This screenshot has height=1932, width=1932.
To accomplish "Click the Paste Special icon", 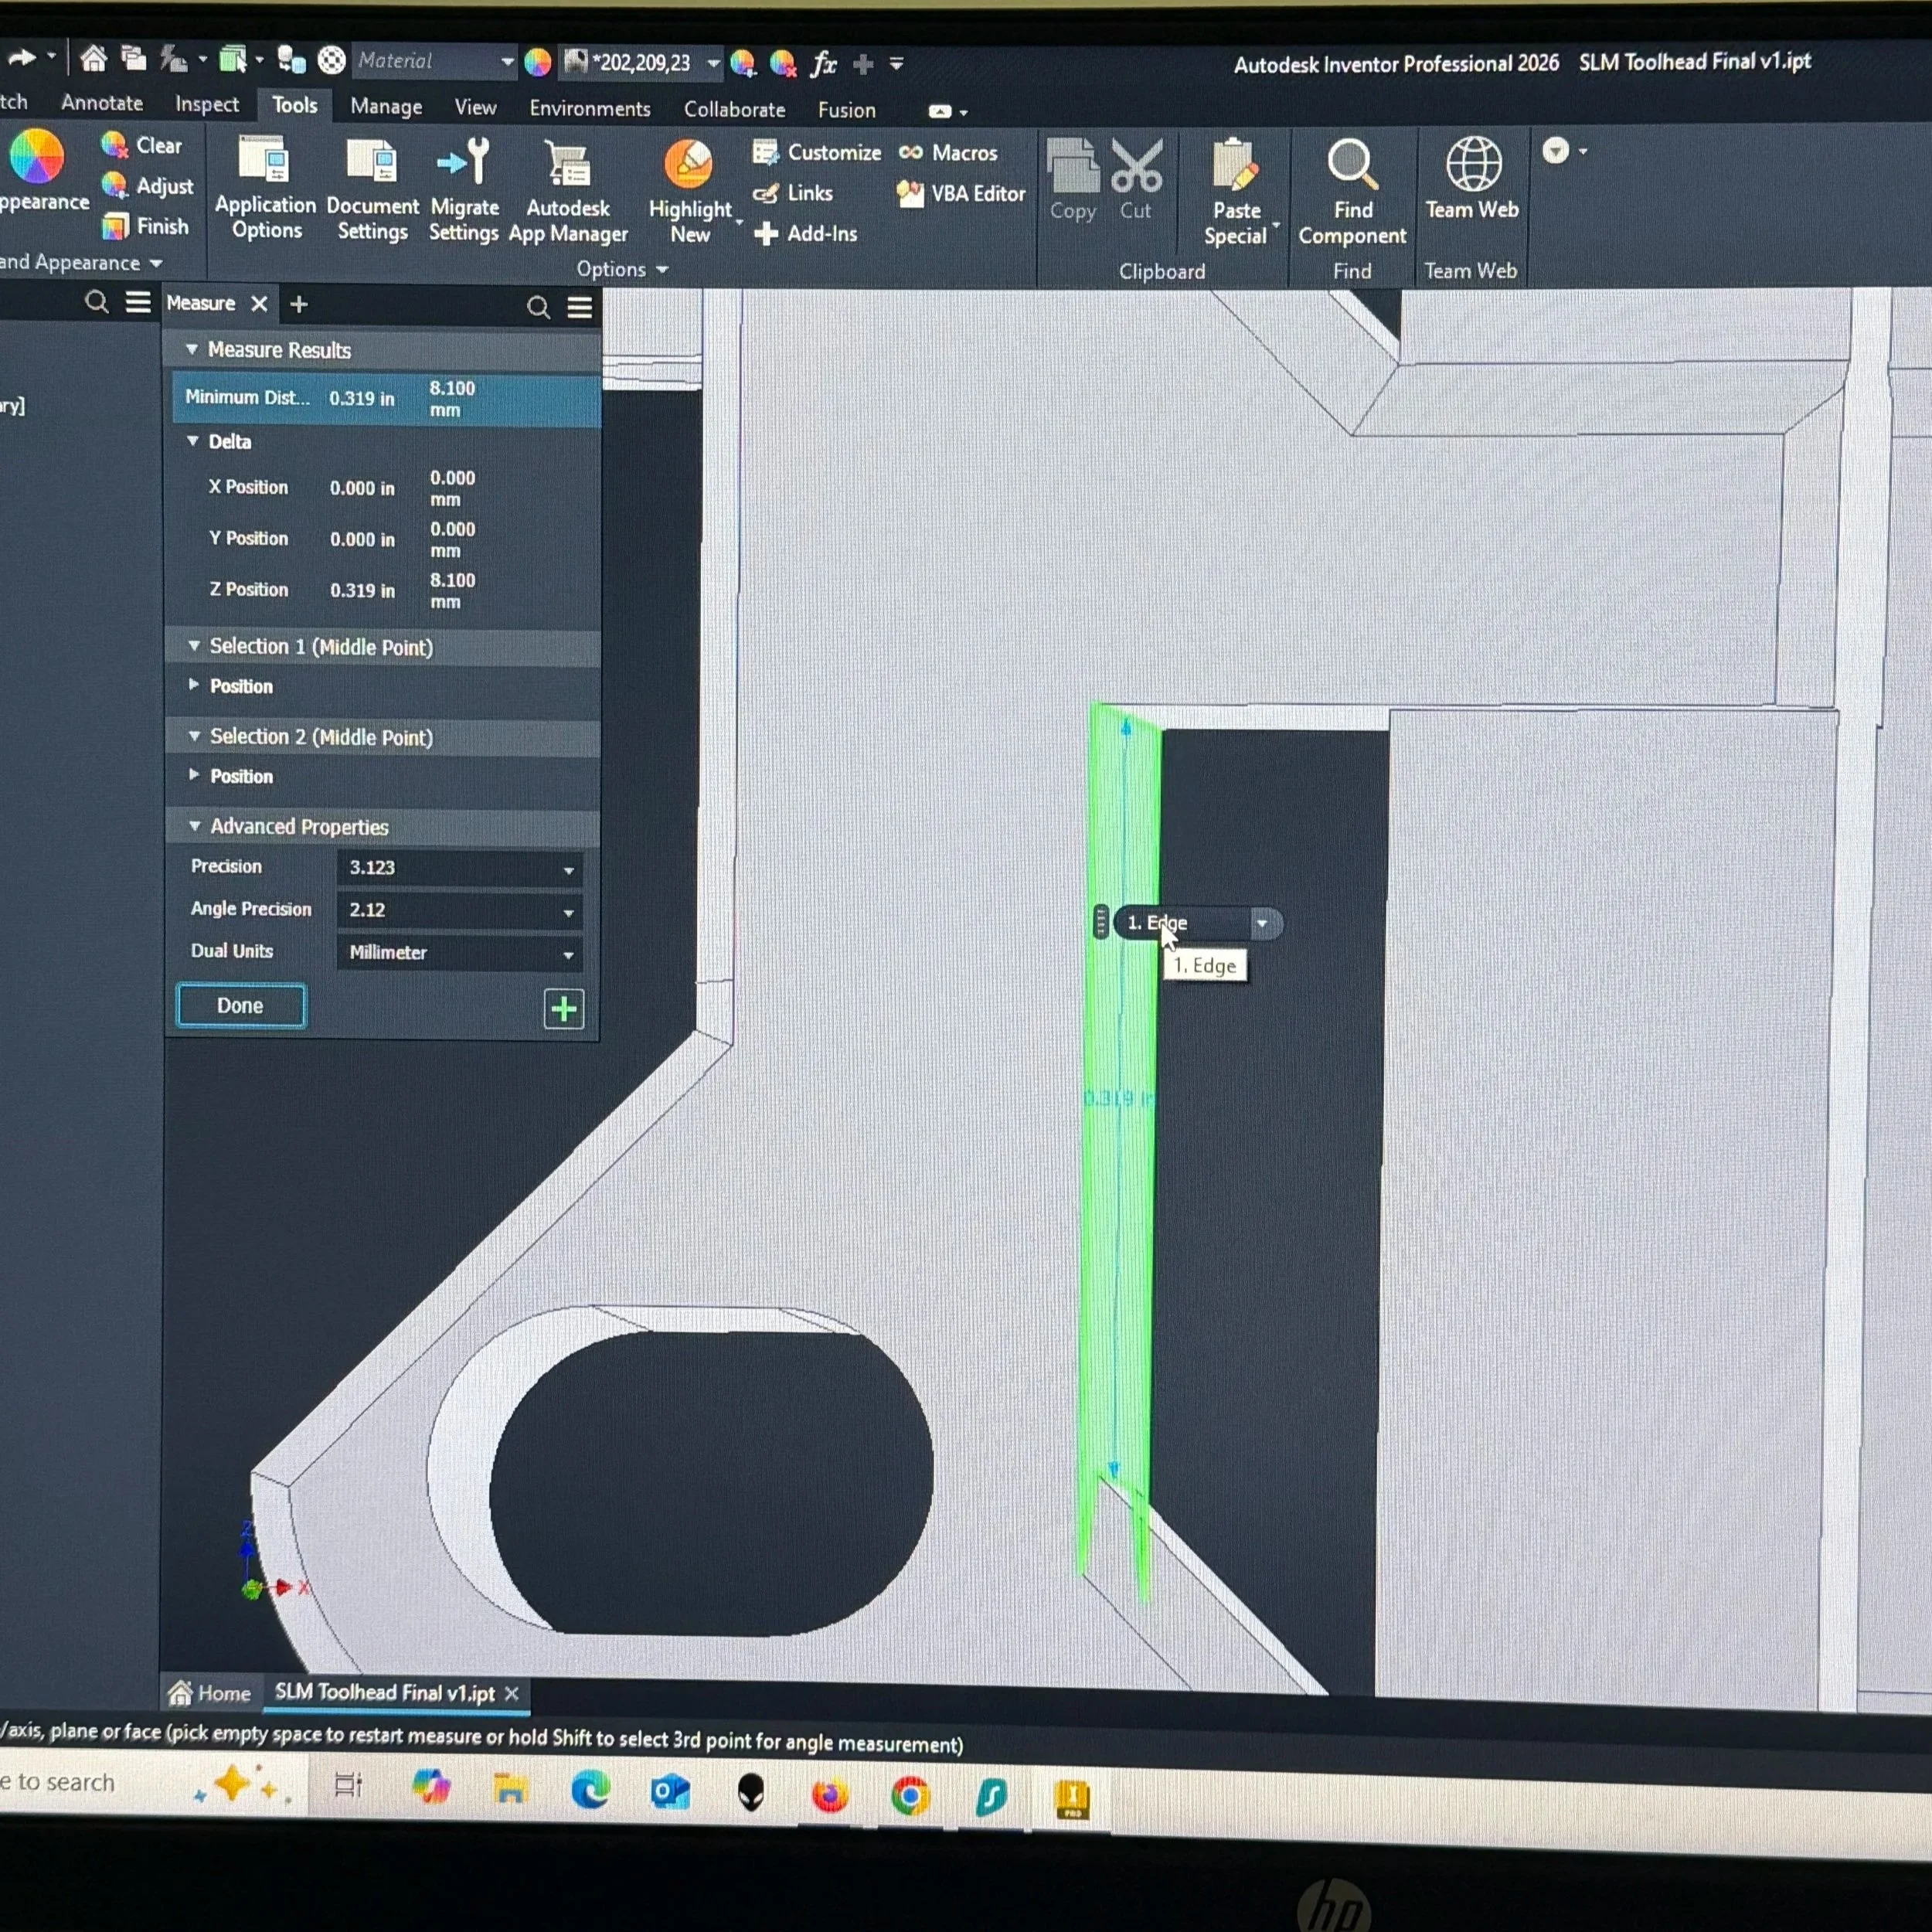I will coord(1235,166).
